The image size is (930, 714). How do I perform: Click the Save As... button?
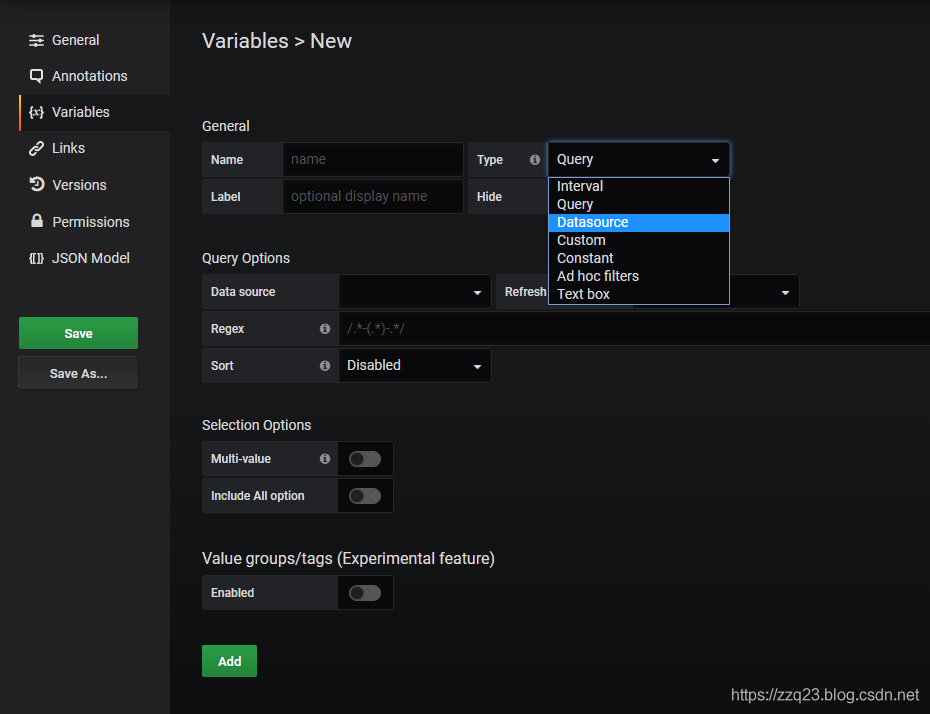coord(78,373)
